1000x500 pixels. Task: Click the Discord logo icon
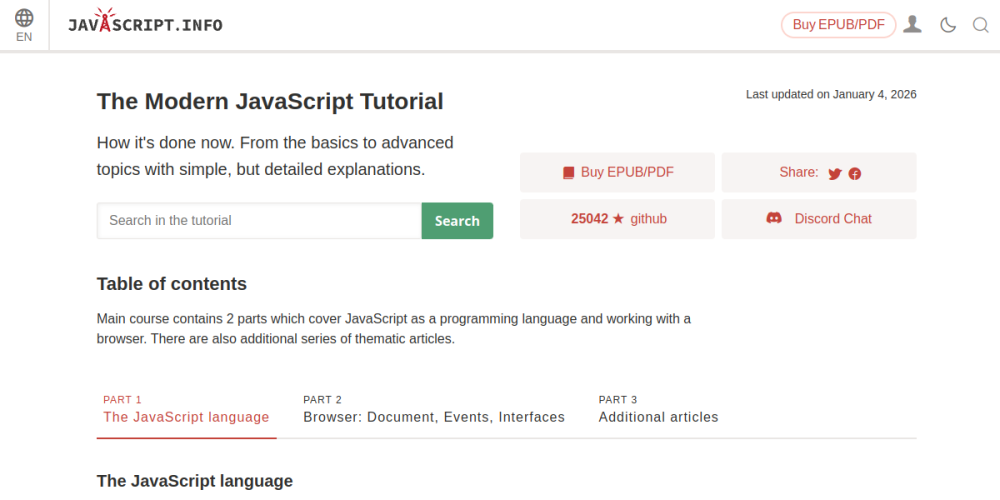774,218
